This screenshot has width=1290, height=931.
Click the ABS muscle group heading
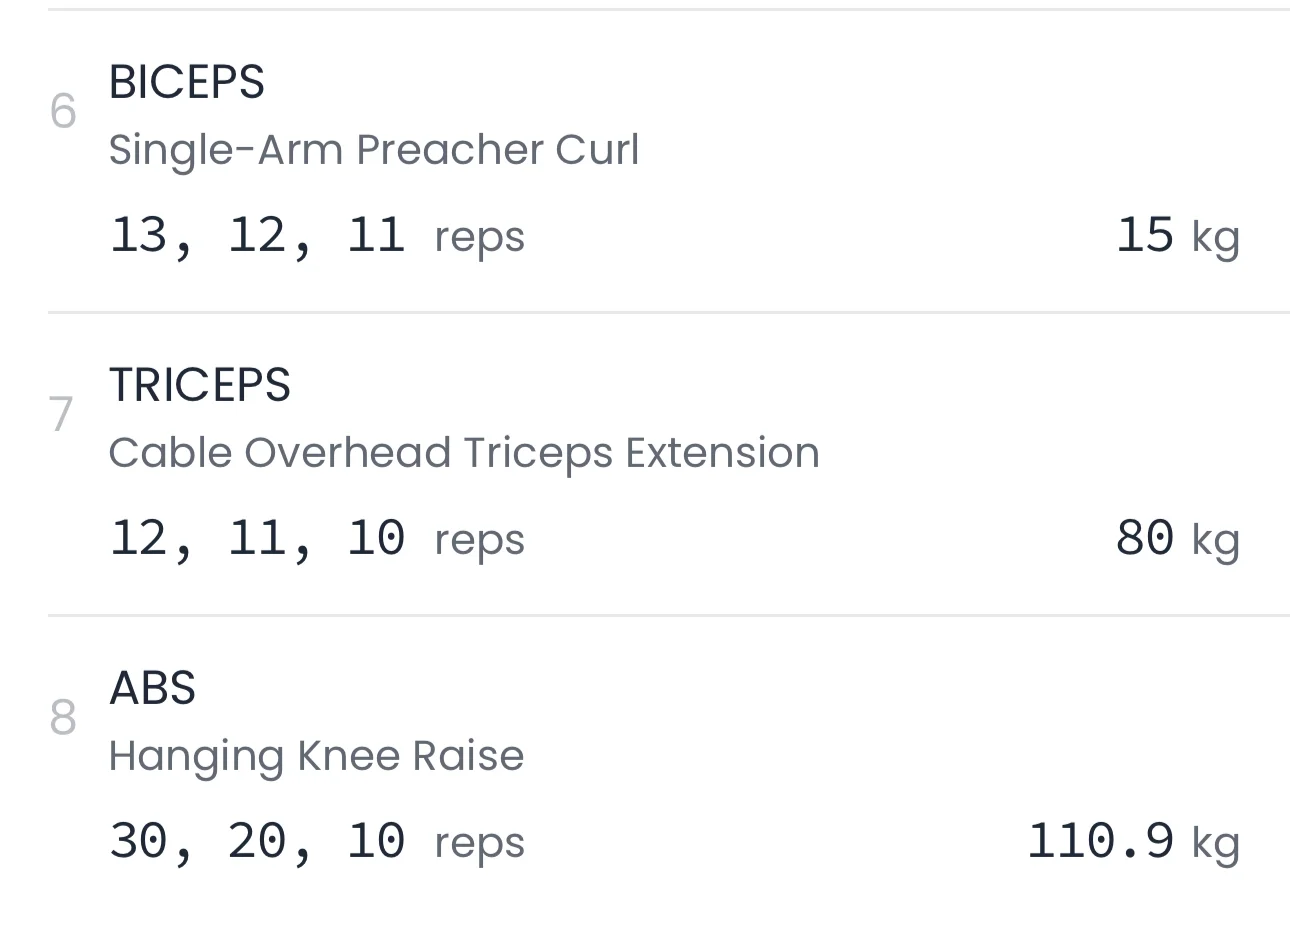click(x=152, y=688)
